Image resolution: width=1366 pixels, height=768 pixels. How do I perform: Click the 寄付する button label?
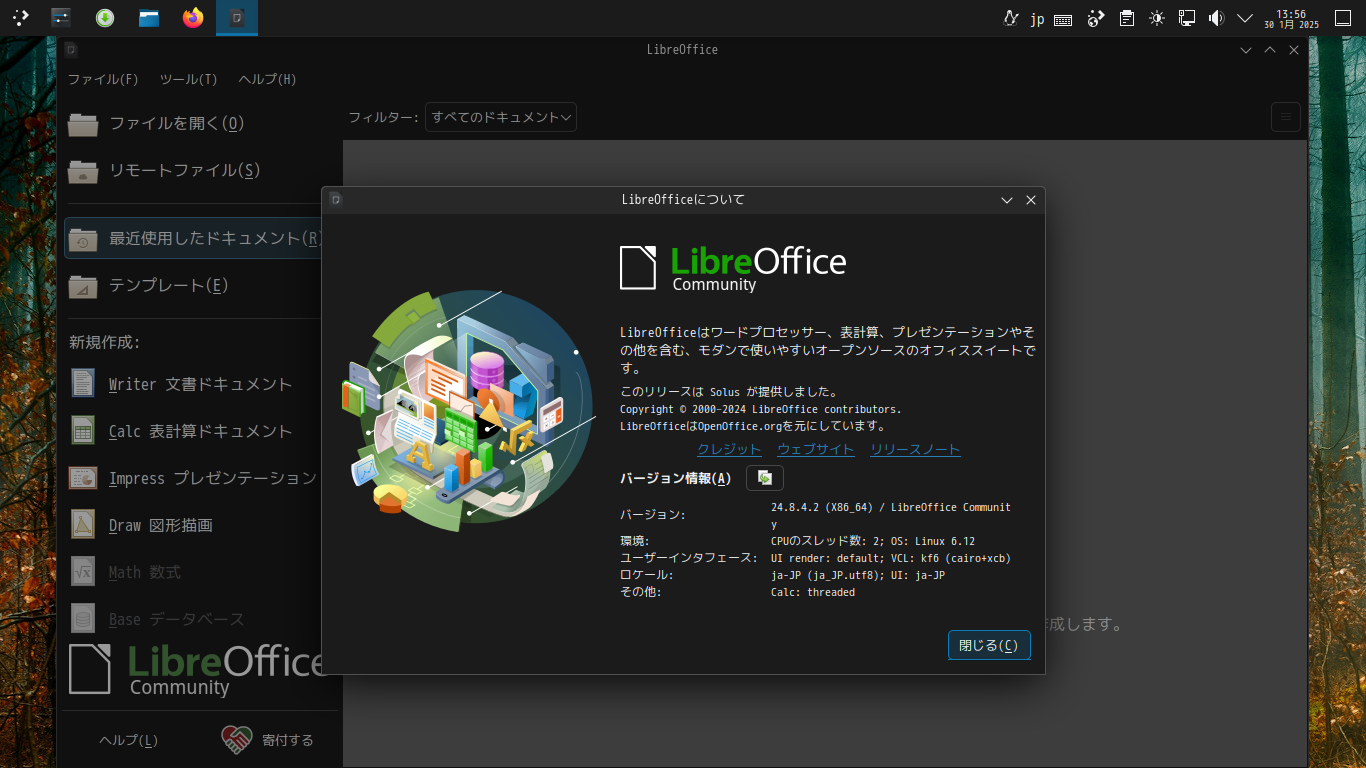coord(288,740)
